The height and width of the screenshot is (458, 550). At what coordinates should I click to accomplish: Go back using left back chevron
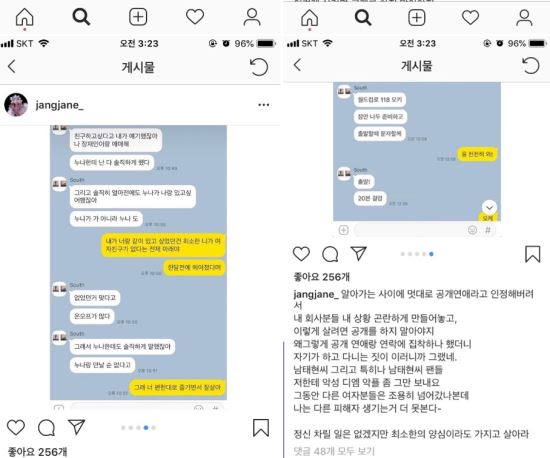tap(12, 66)
